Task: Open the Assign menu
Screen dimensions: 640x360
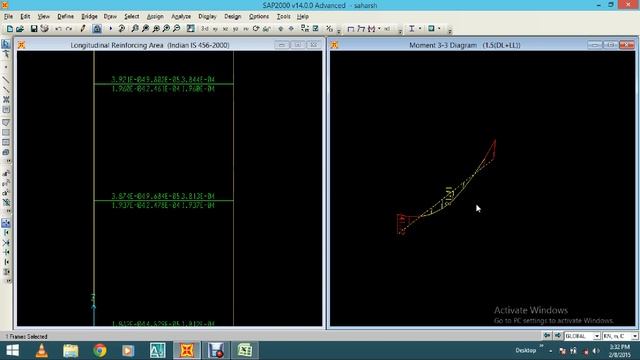Action: [x=155, y=16]
